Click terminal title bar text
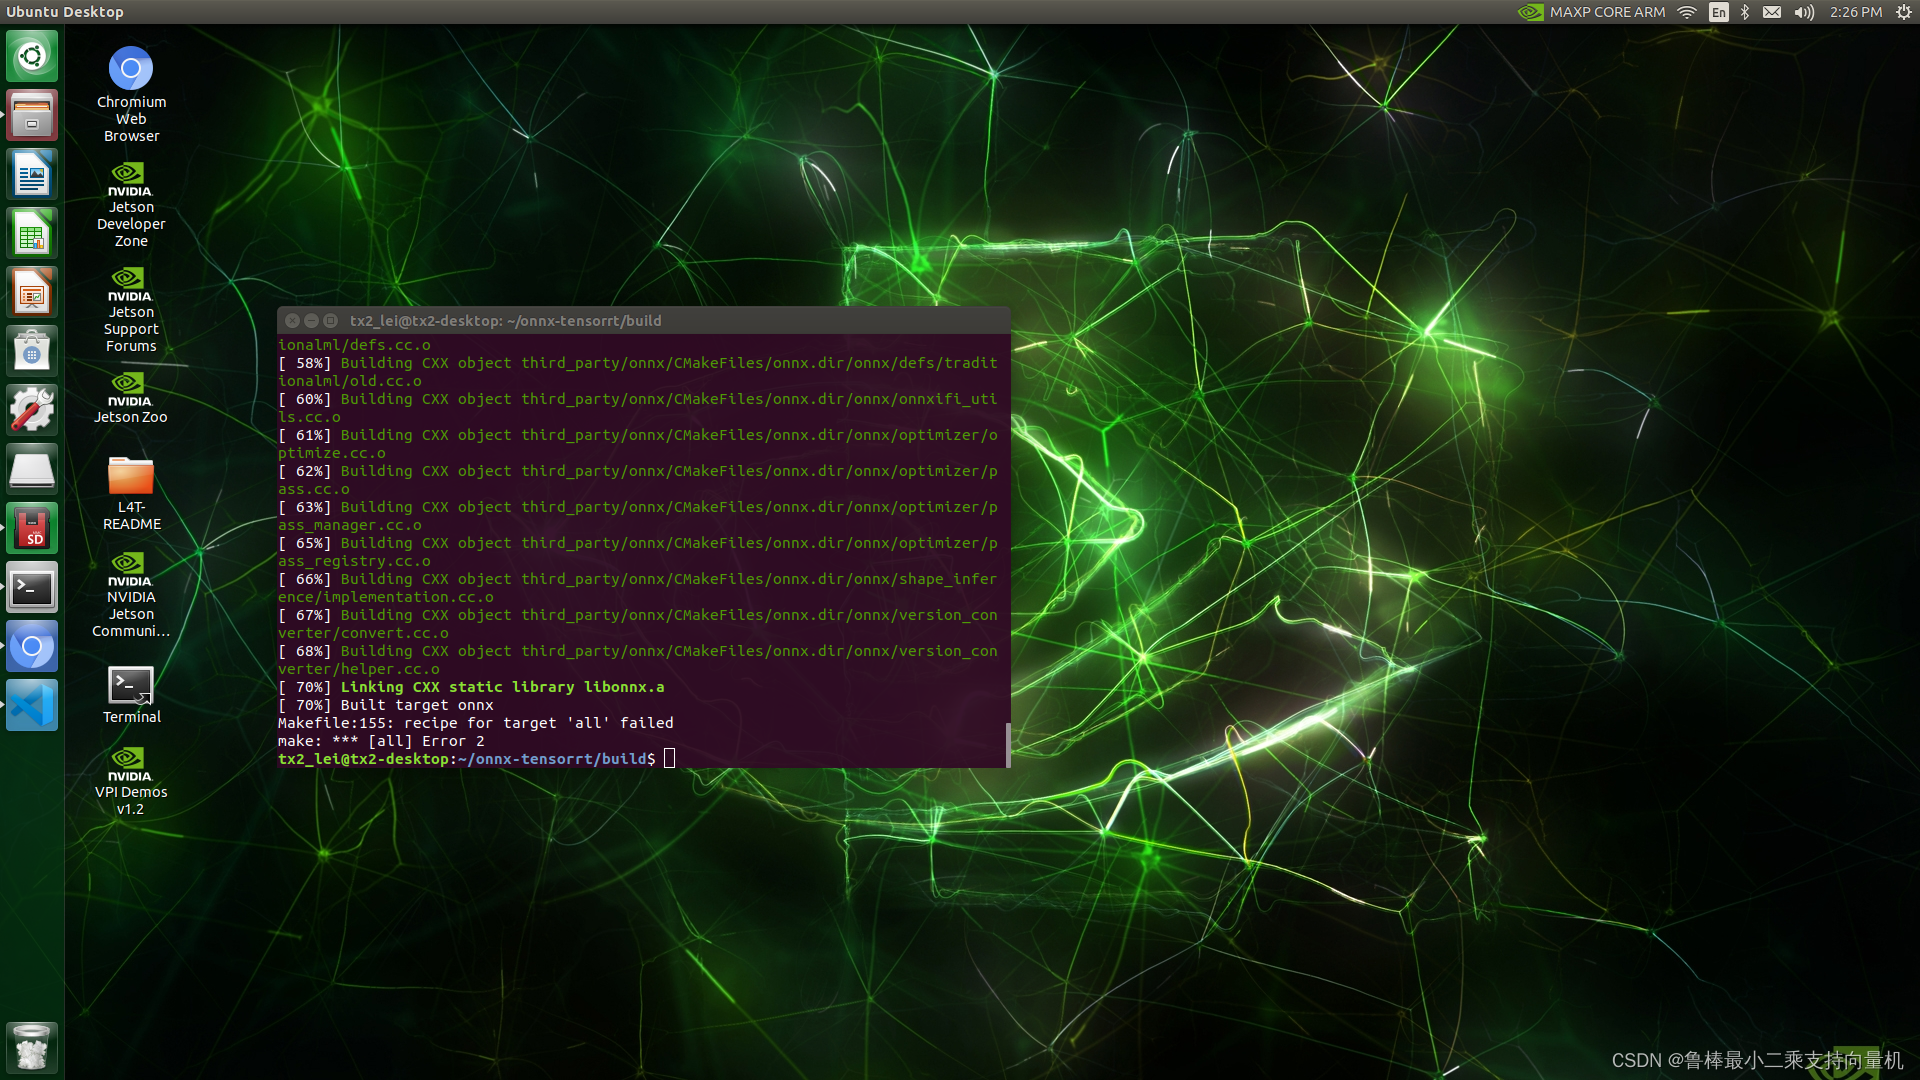Image resolution: width=1920 pixels, height=1080 pixels. point(505,321)
